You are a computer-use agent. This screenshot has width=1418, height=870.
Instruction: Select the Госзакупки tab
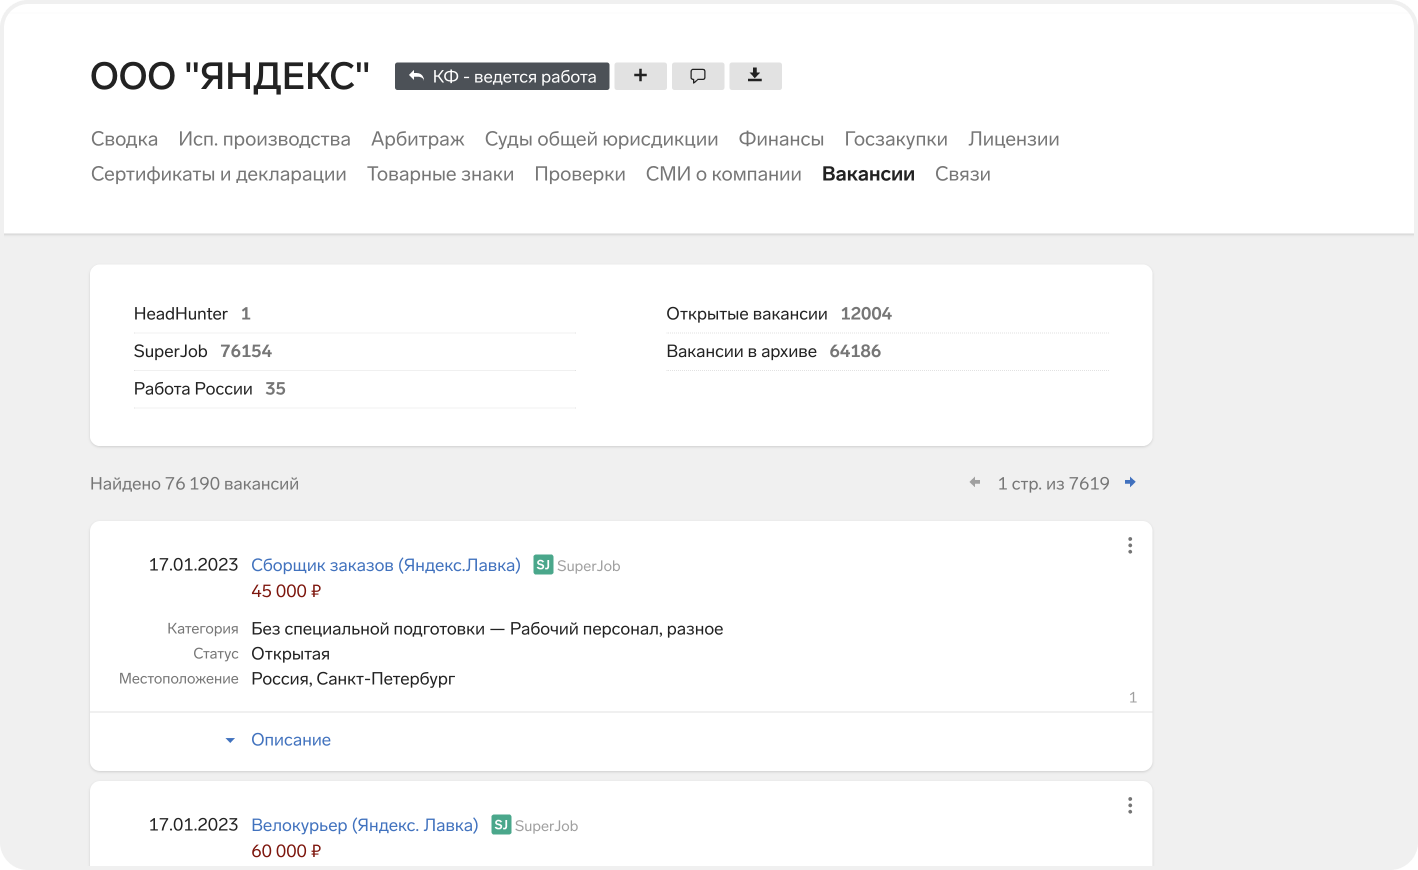[x=896, y=139]
